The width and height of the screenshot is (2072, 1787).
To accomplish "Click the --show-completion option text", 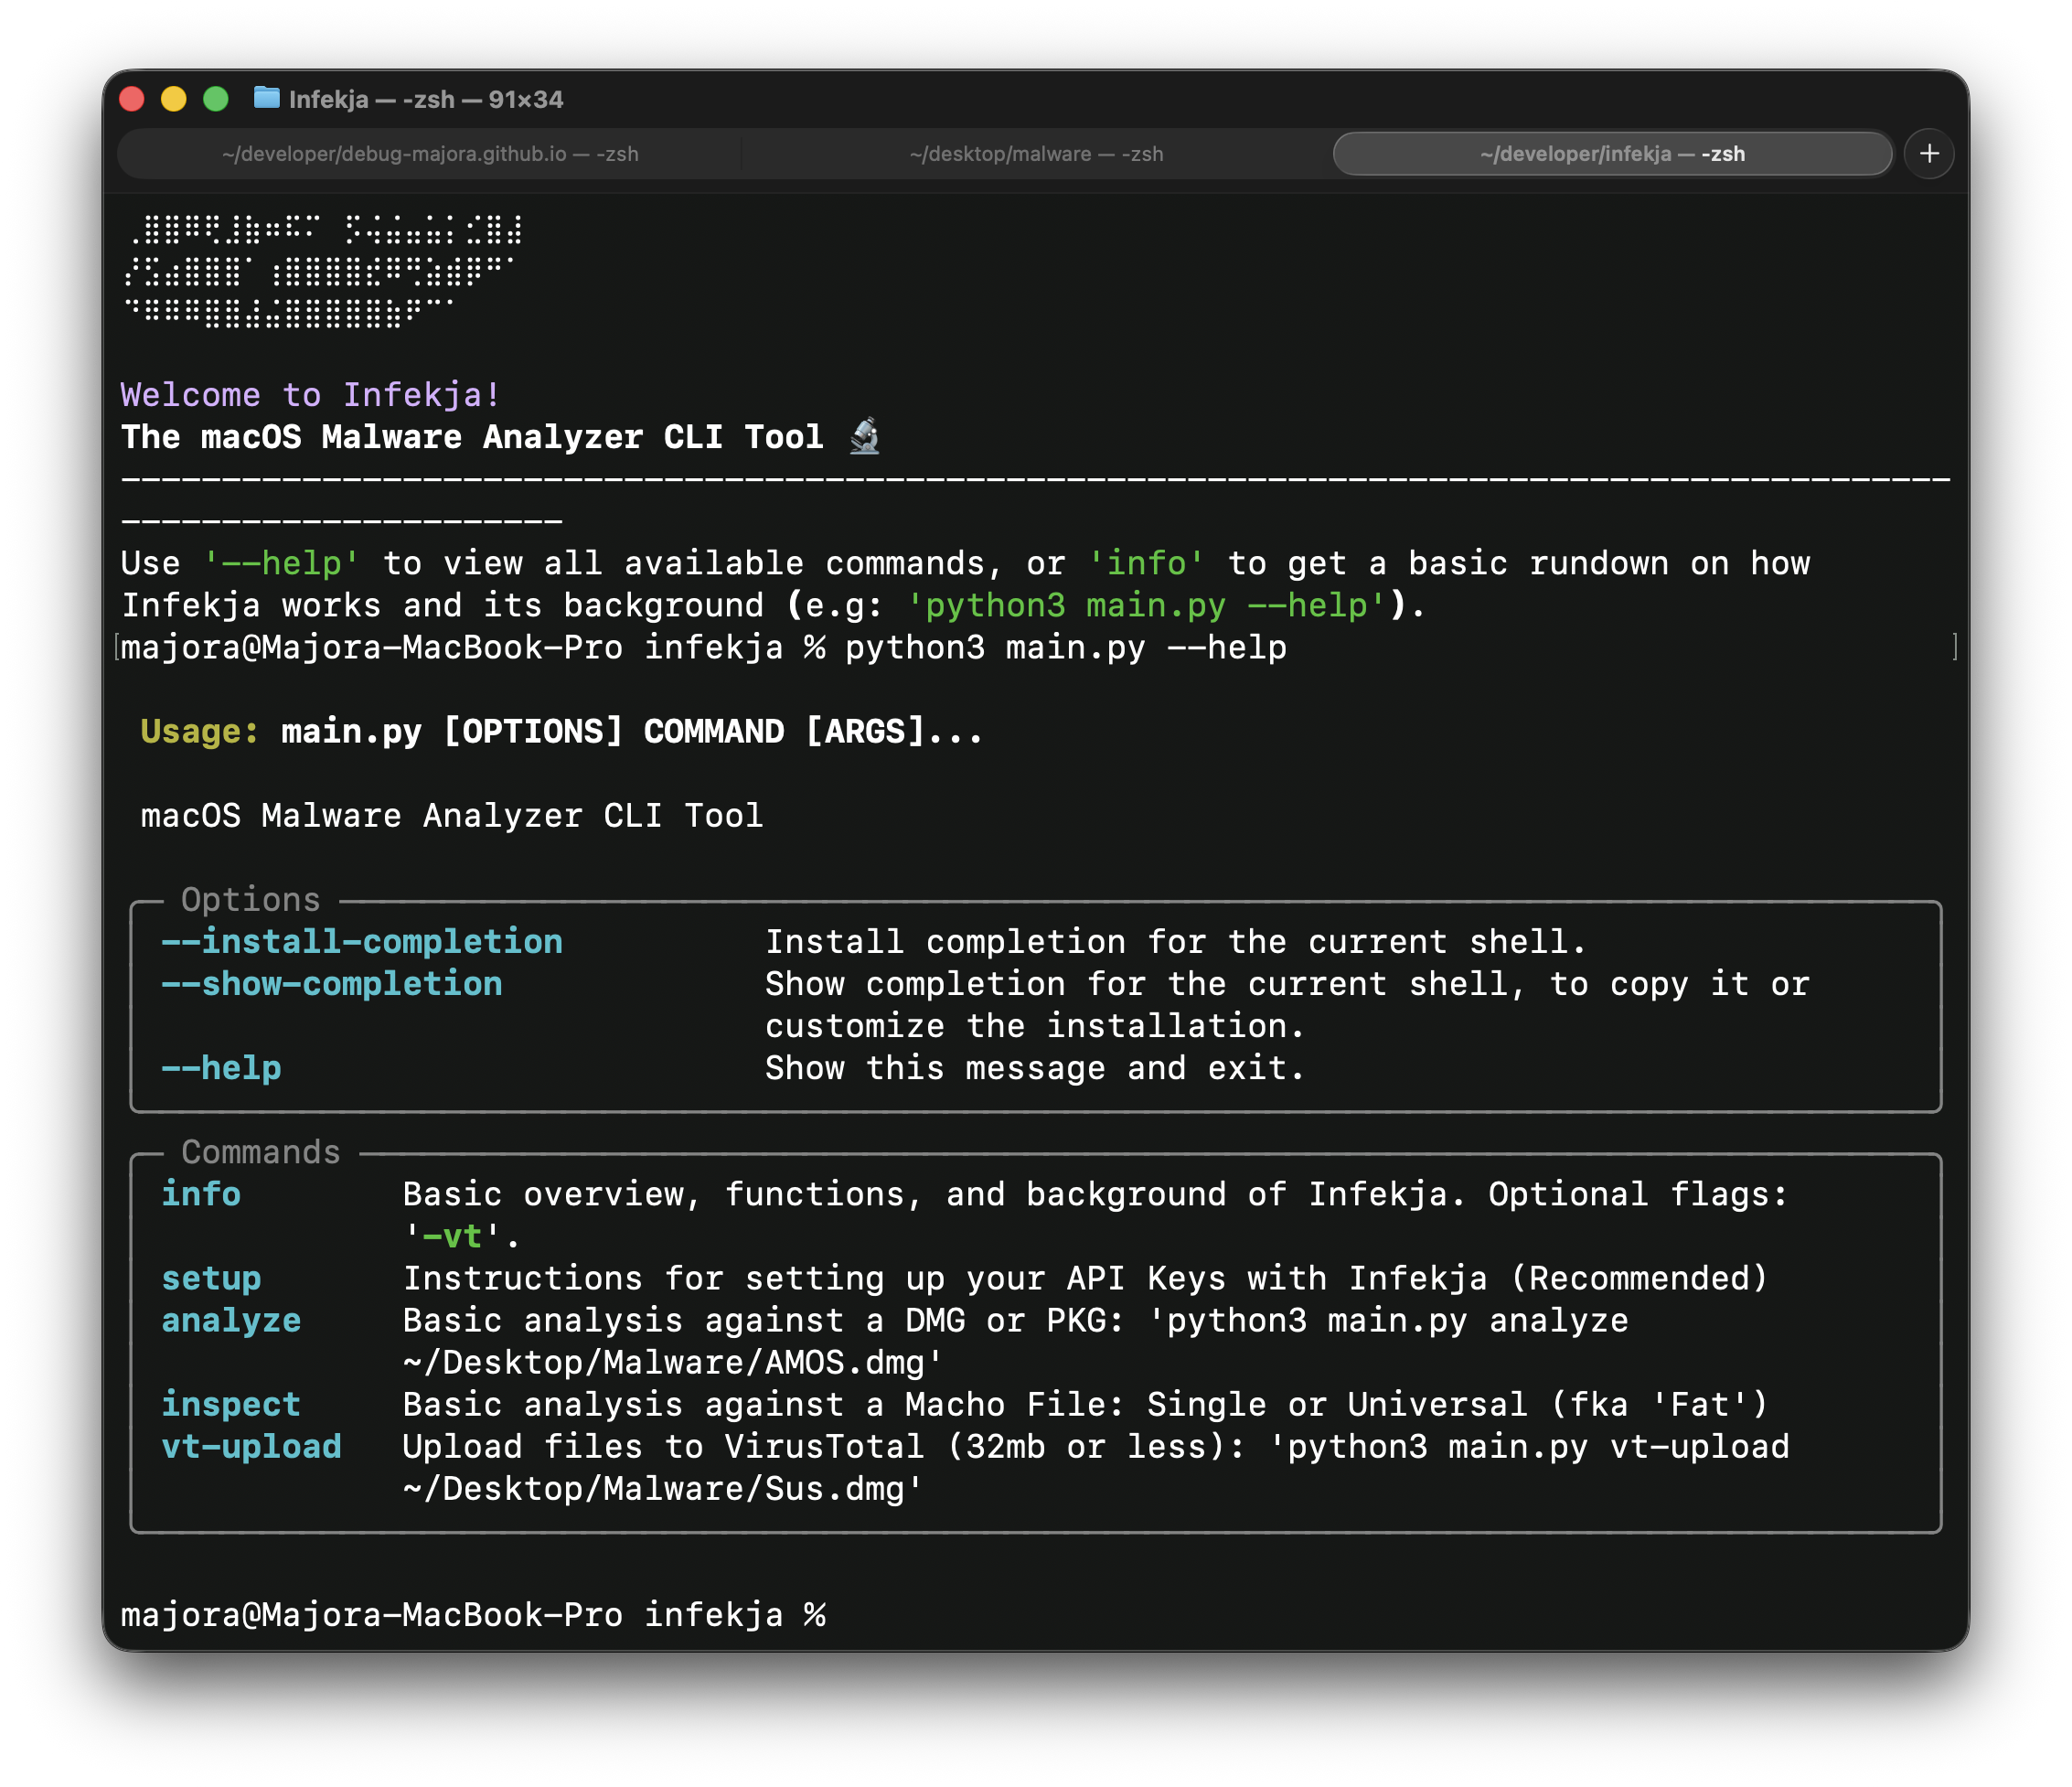I will click(x=332, y=983).
